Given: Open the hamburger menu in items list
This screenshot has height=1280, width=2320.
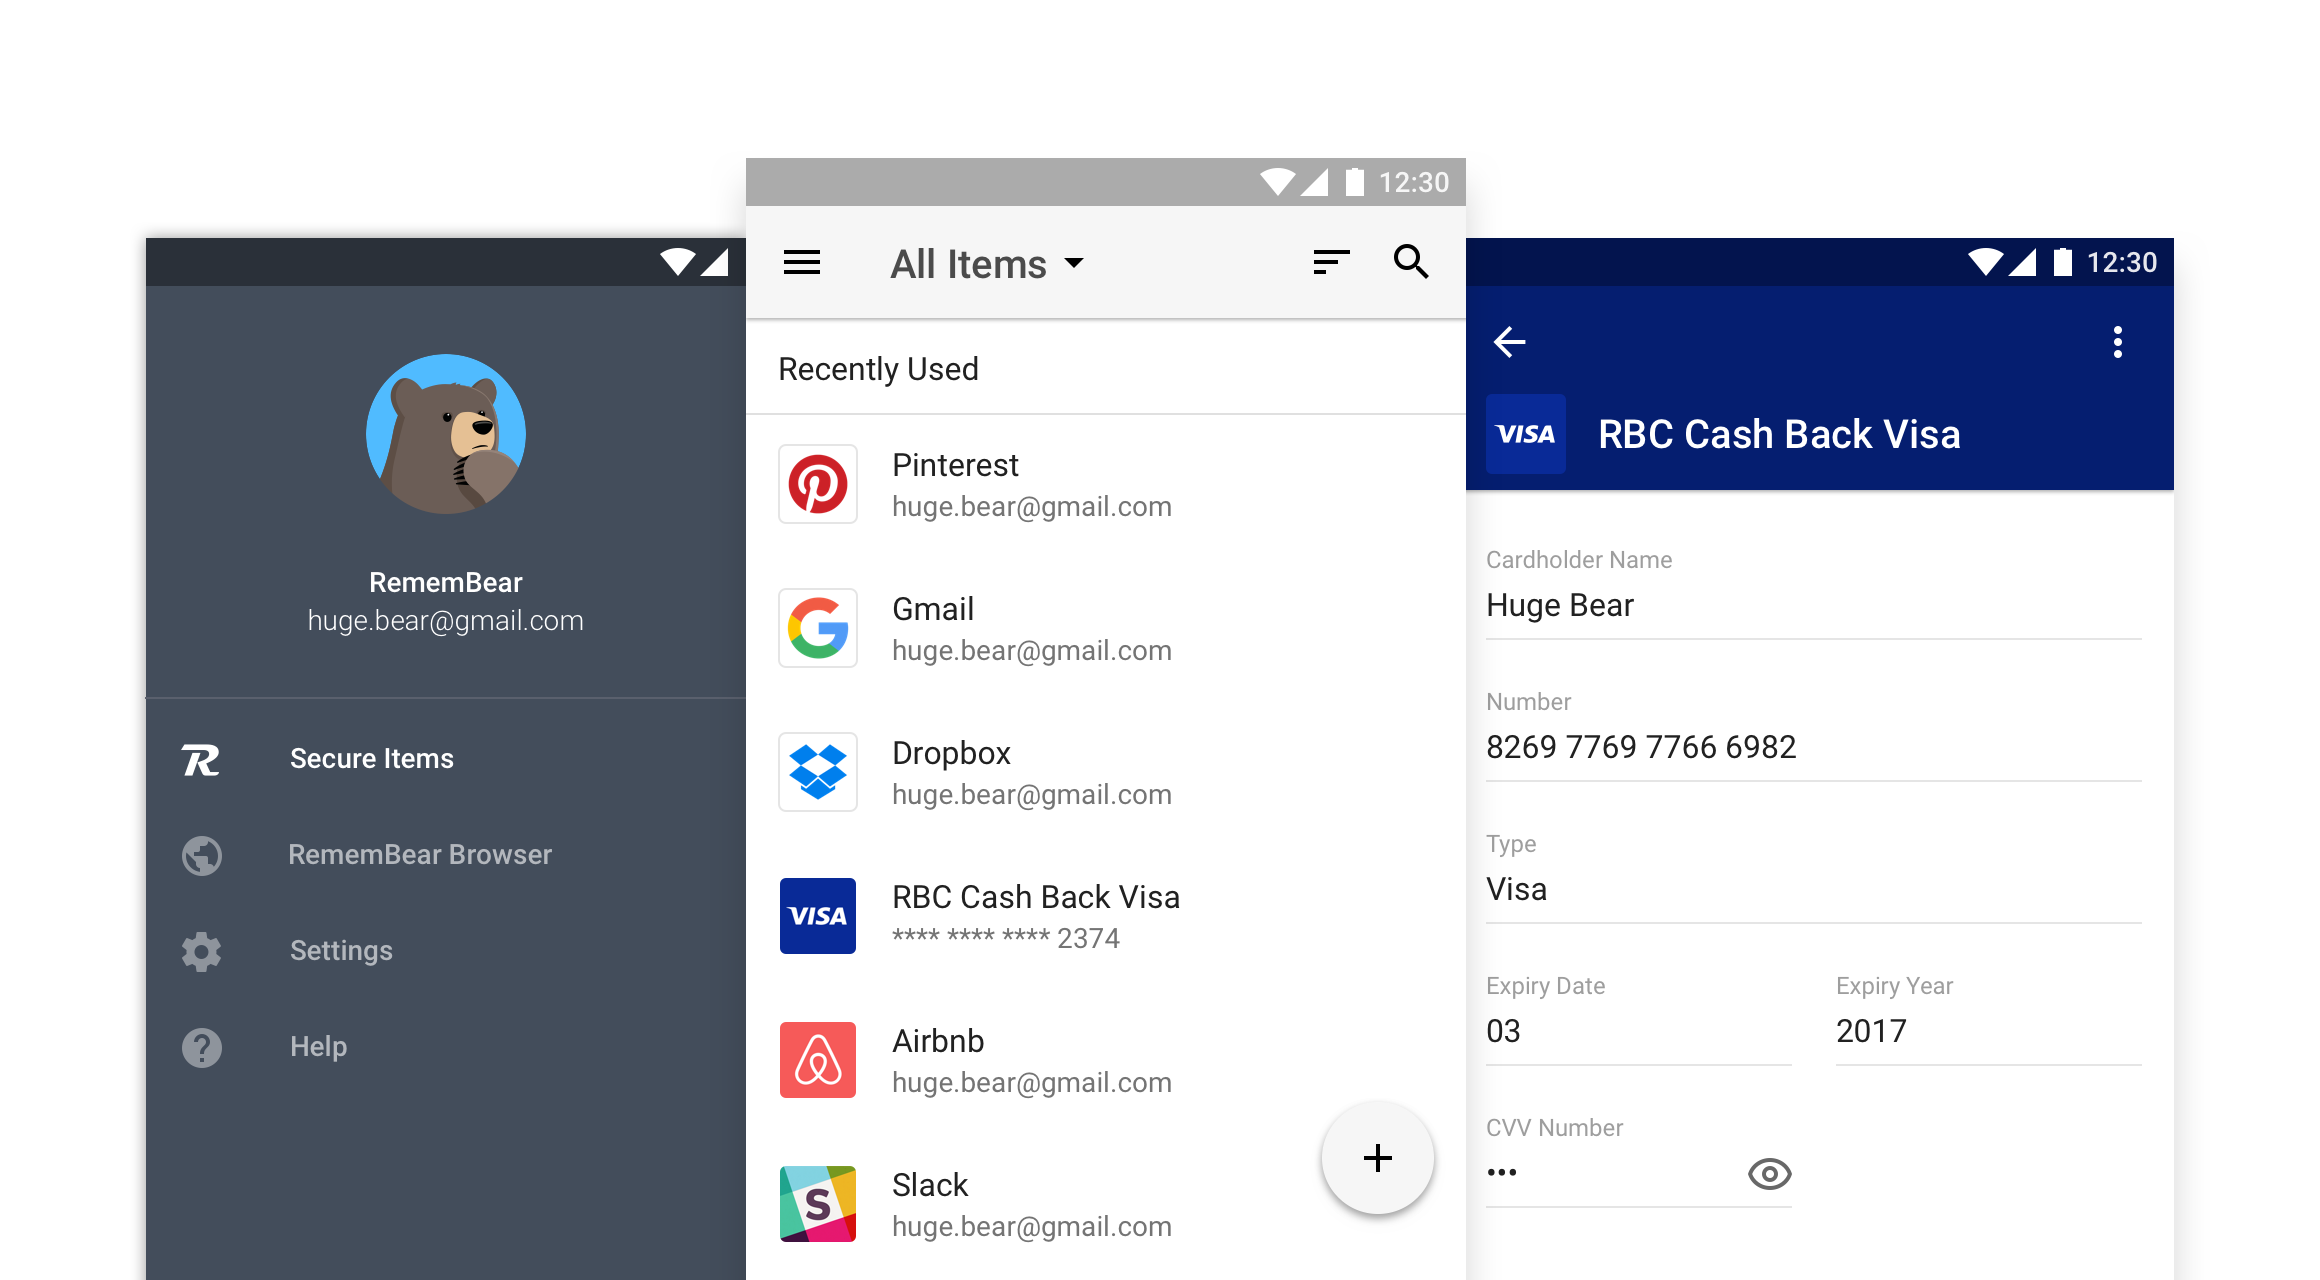Looking at the screenshot, I should pyautogui.click(x=802, y=263).
